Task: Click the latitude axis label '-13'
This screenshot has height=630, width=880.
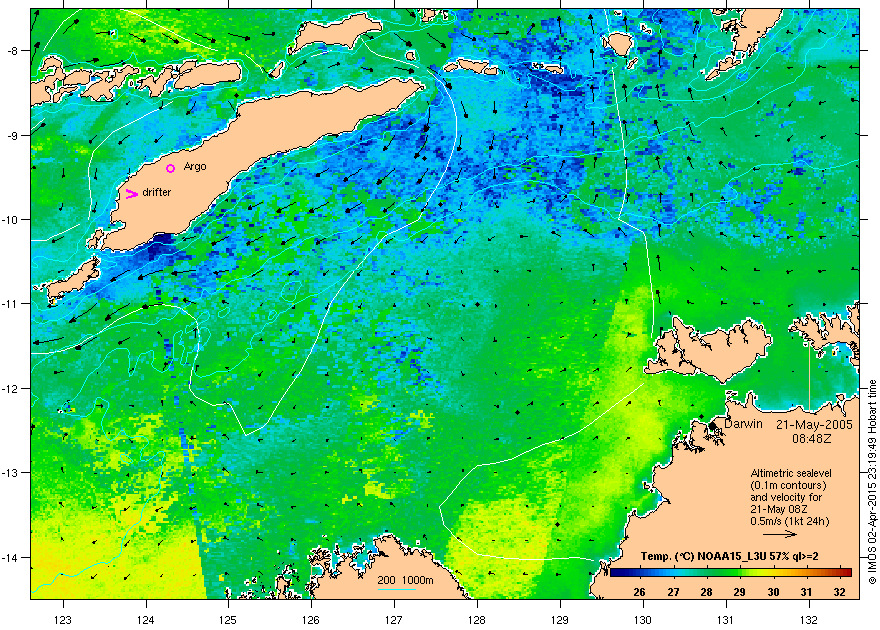Action: click(11, 472)
